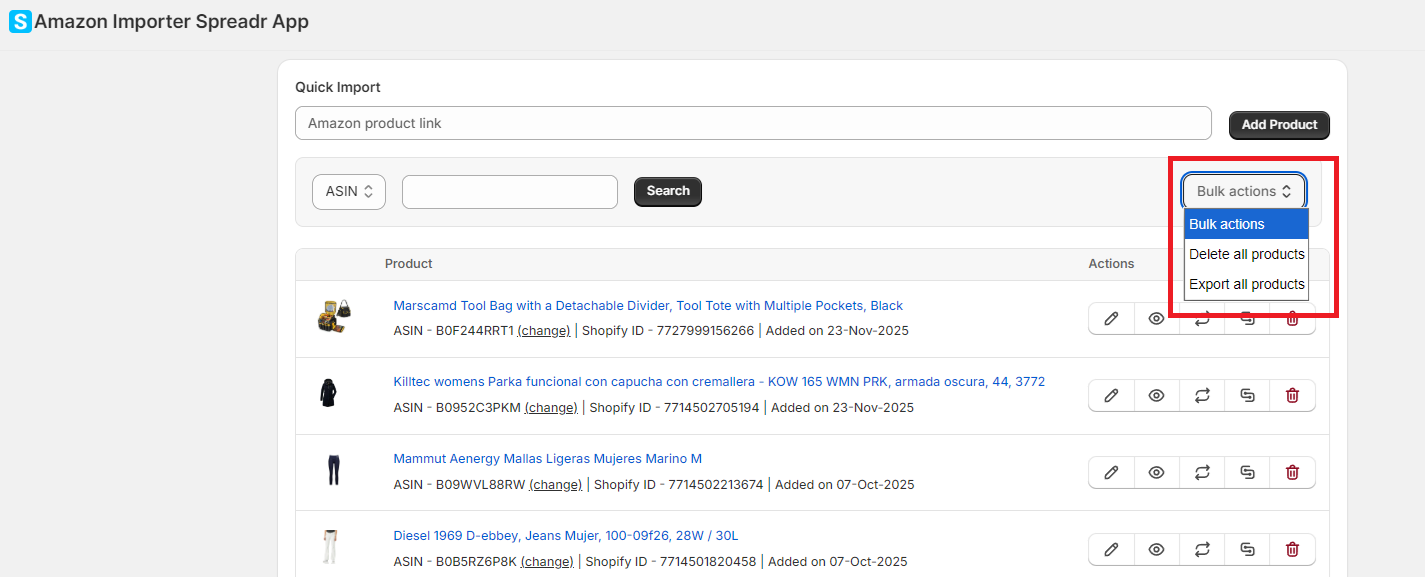Click the Mammut leggings thumbnail
This screenshot has width=1425, height=578.
pos(333,470)
